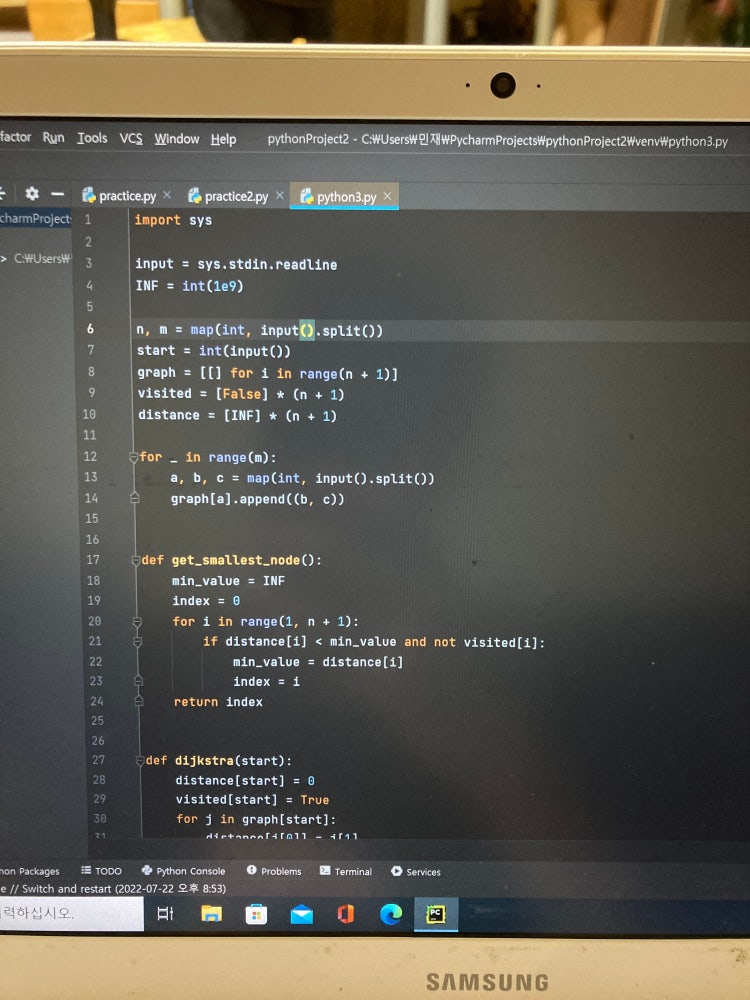Screen dimensions: 750x1000
Task: Click the PyCharm icon in the taskbar
Action: point(436,913)
